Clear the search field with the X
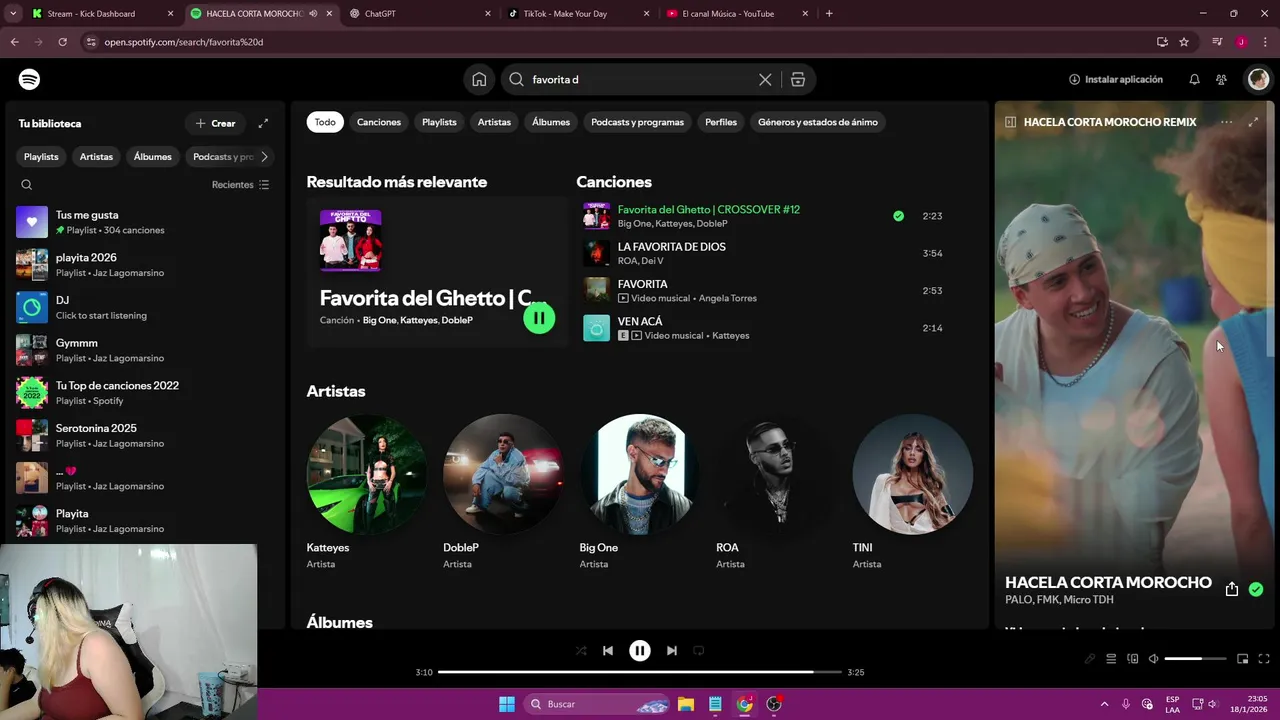1280x720 pixels. pyautogui.click(x=765, y=79)
